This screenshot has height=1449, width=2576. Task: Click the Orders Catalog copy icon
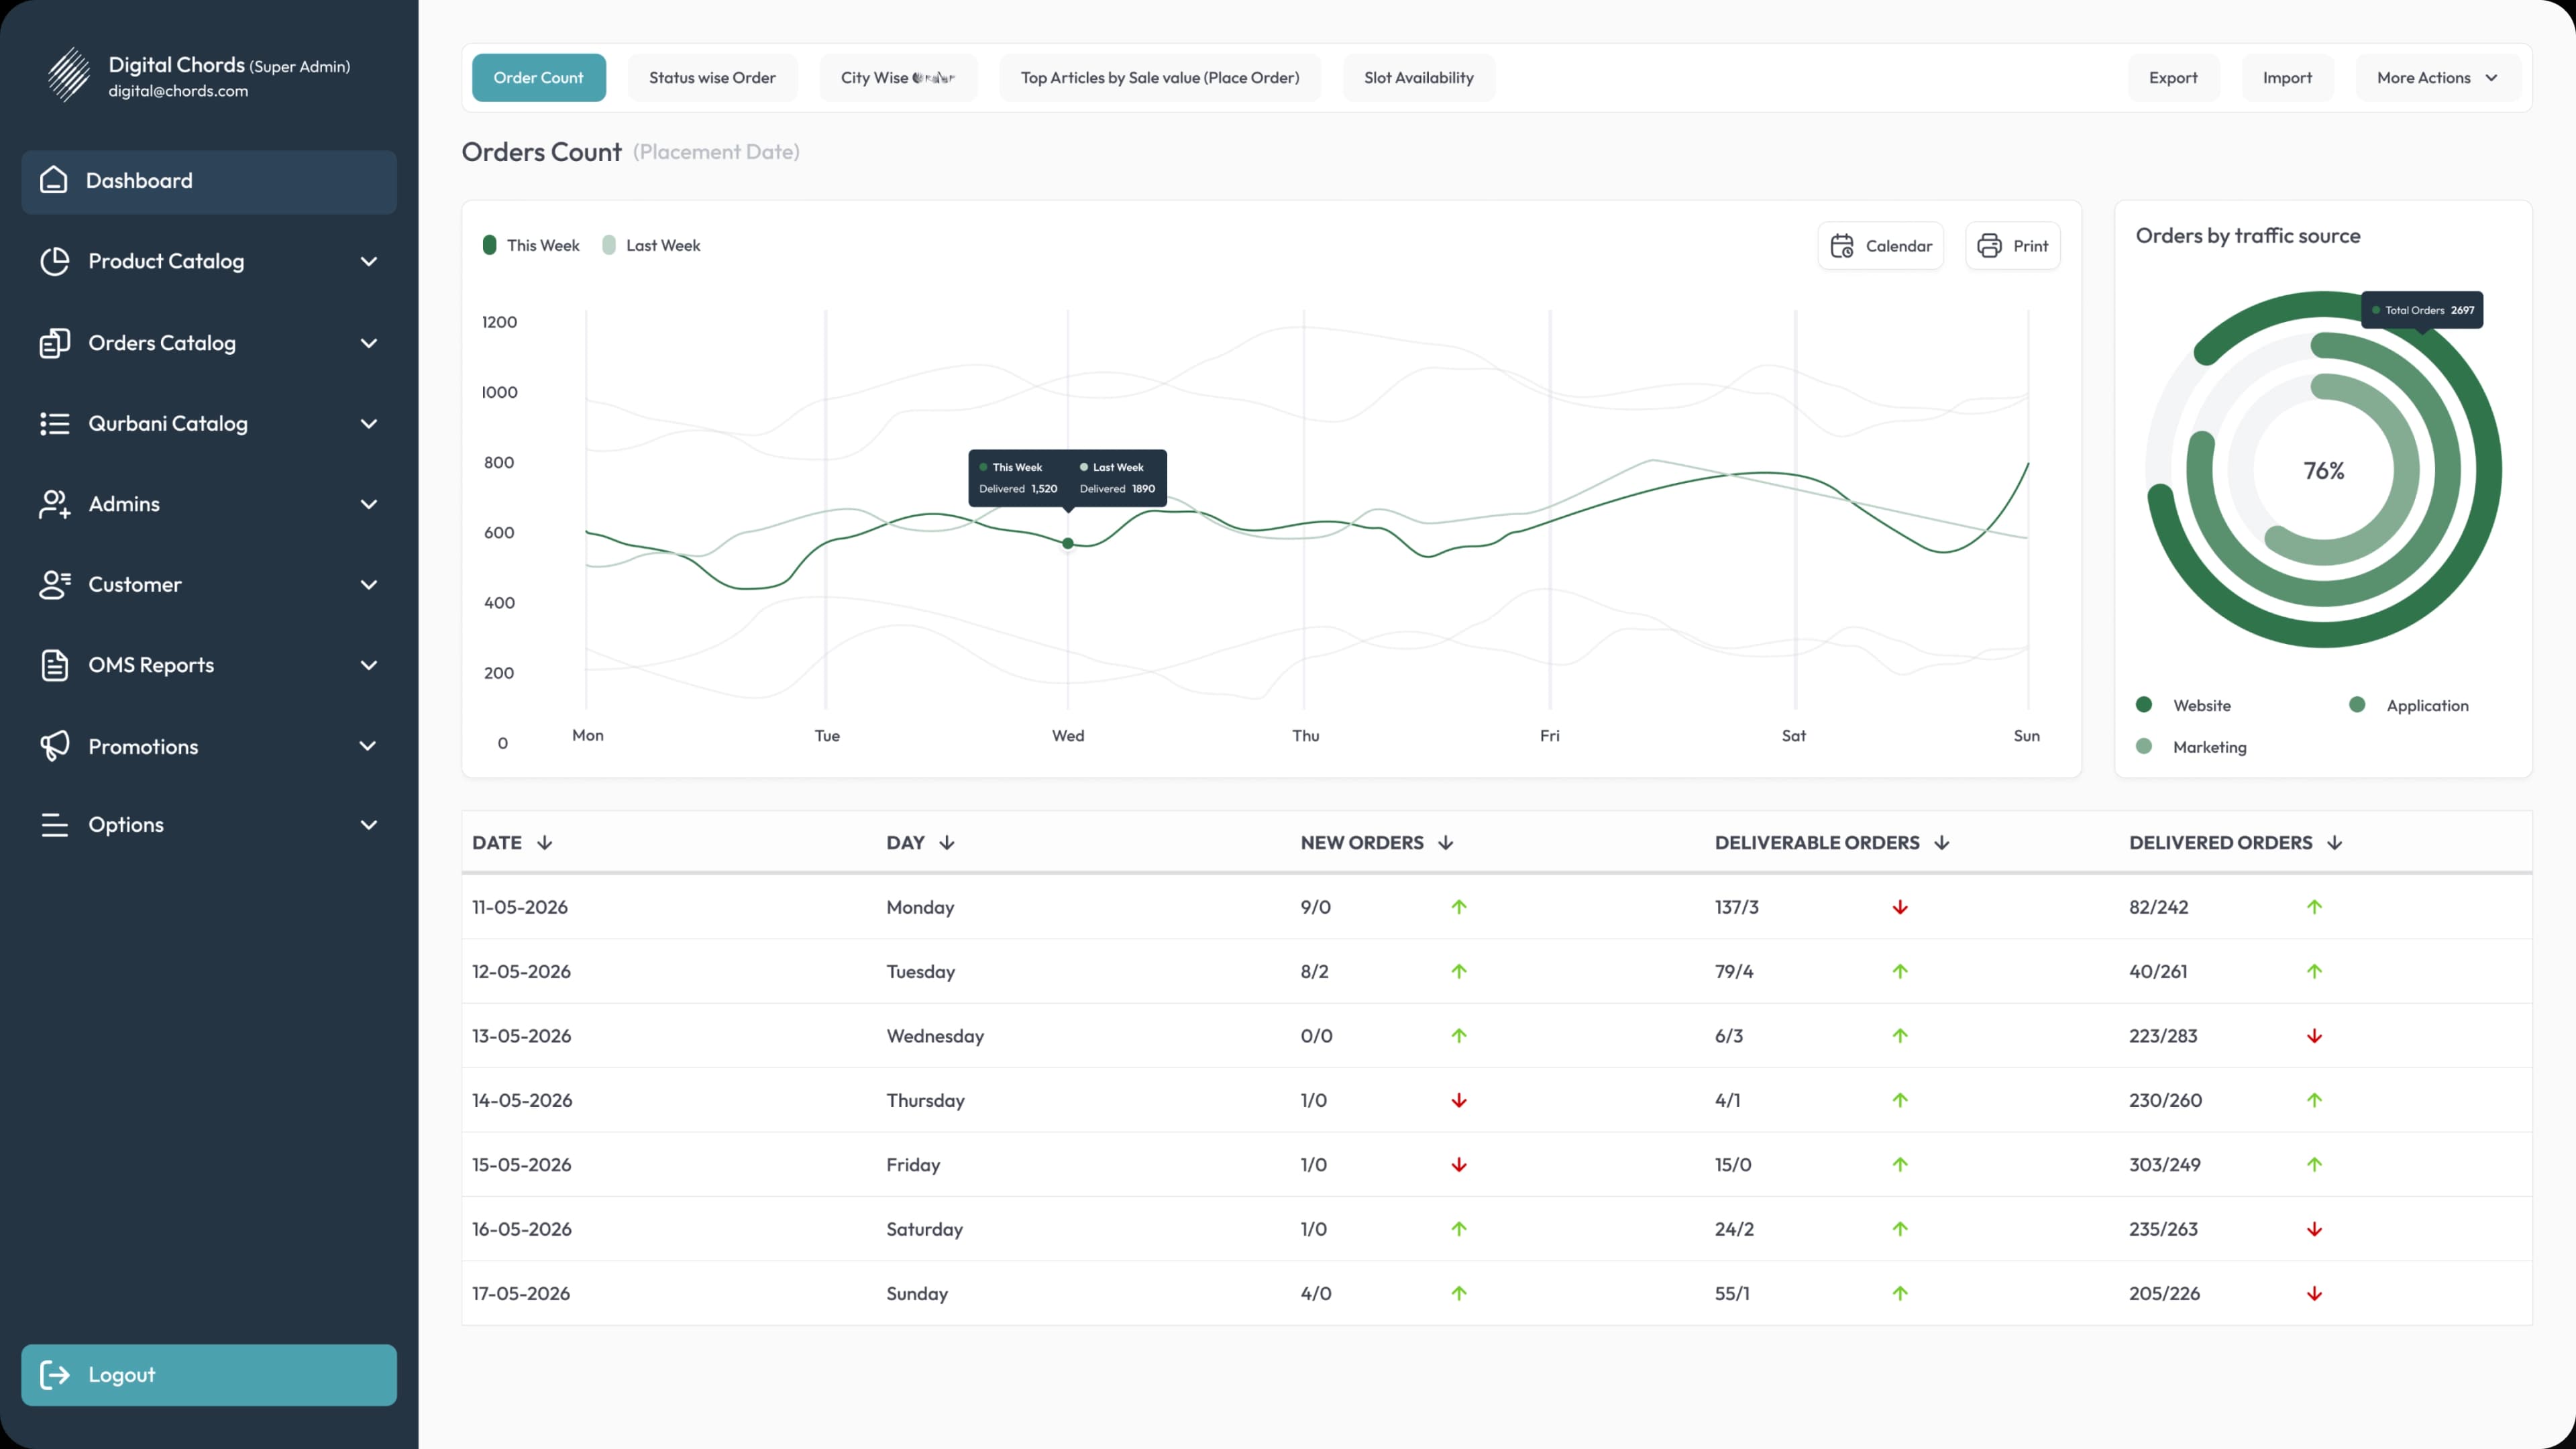pyautogui.click(x=54, y=343)
